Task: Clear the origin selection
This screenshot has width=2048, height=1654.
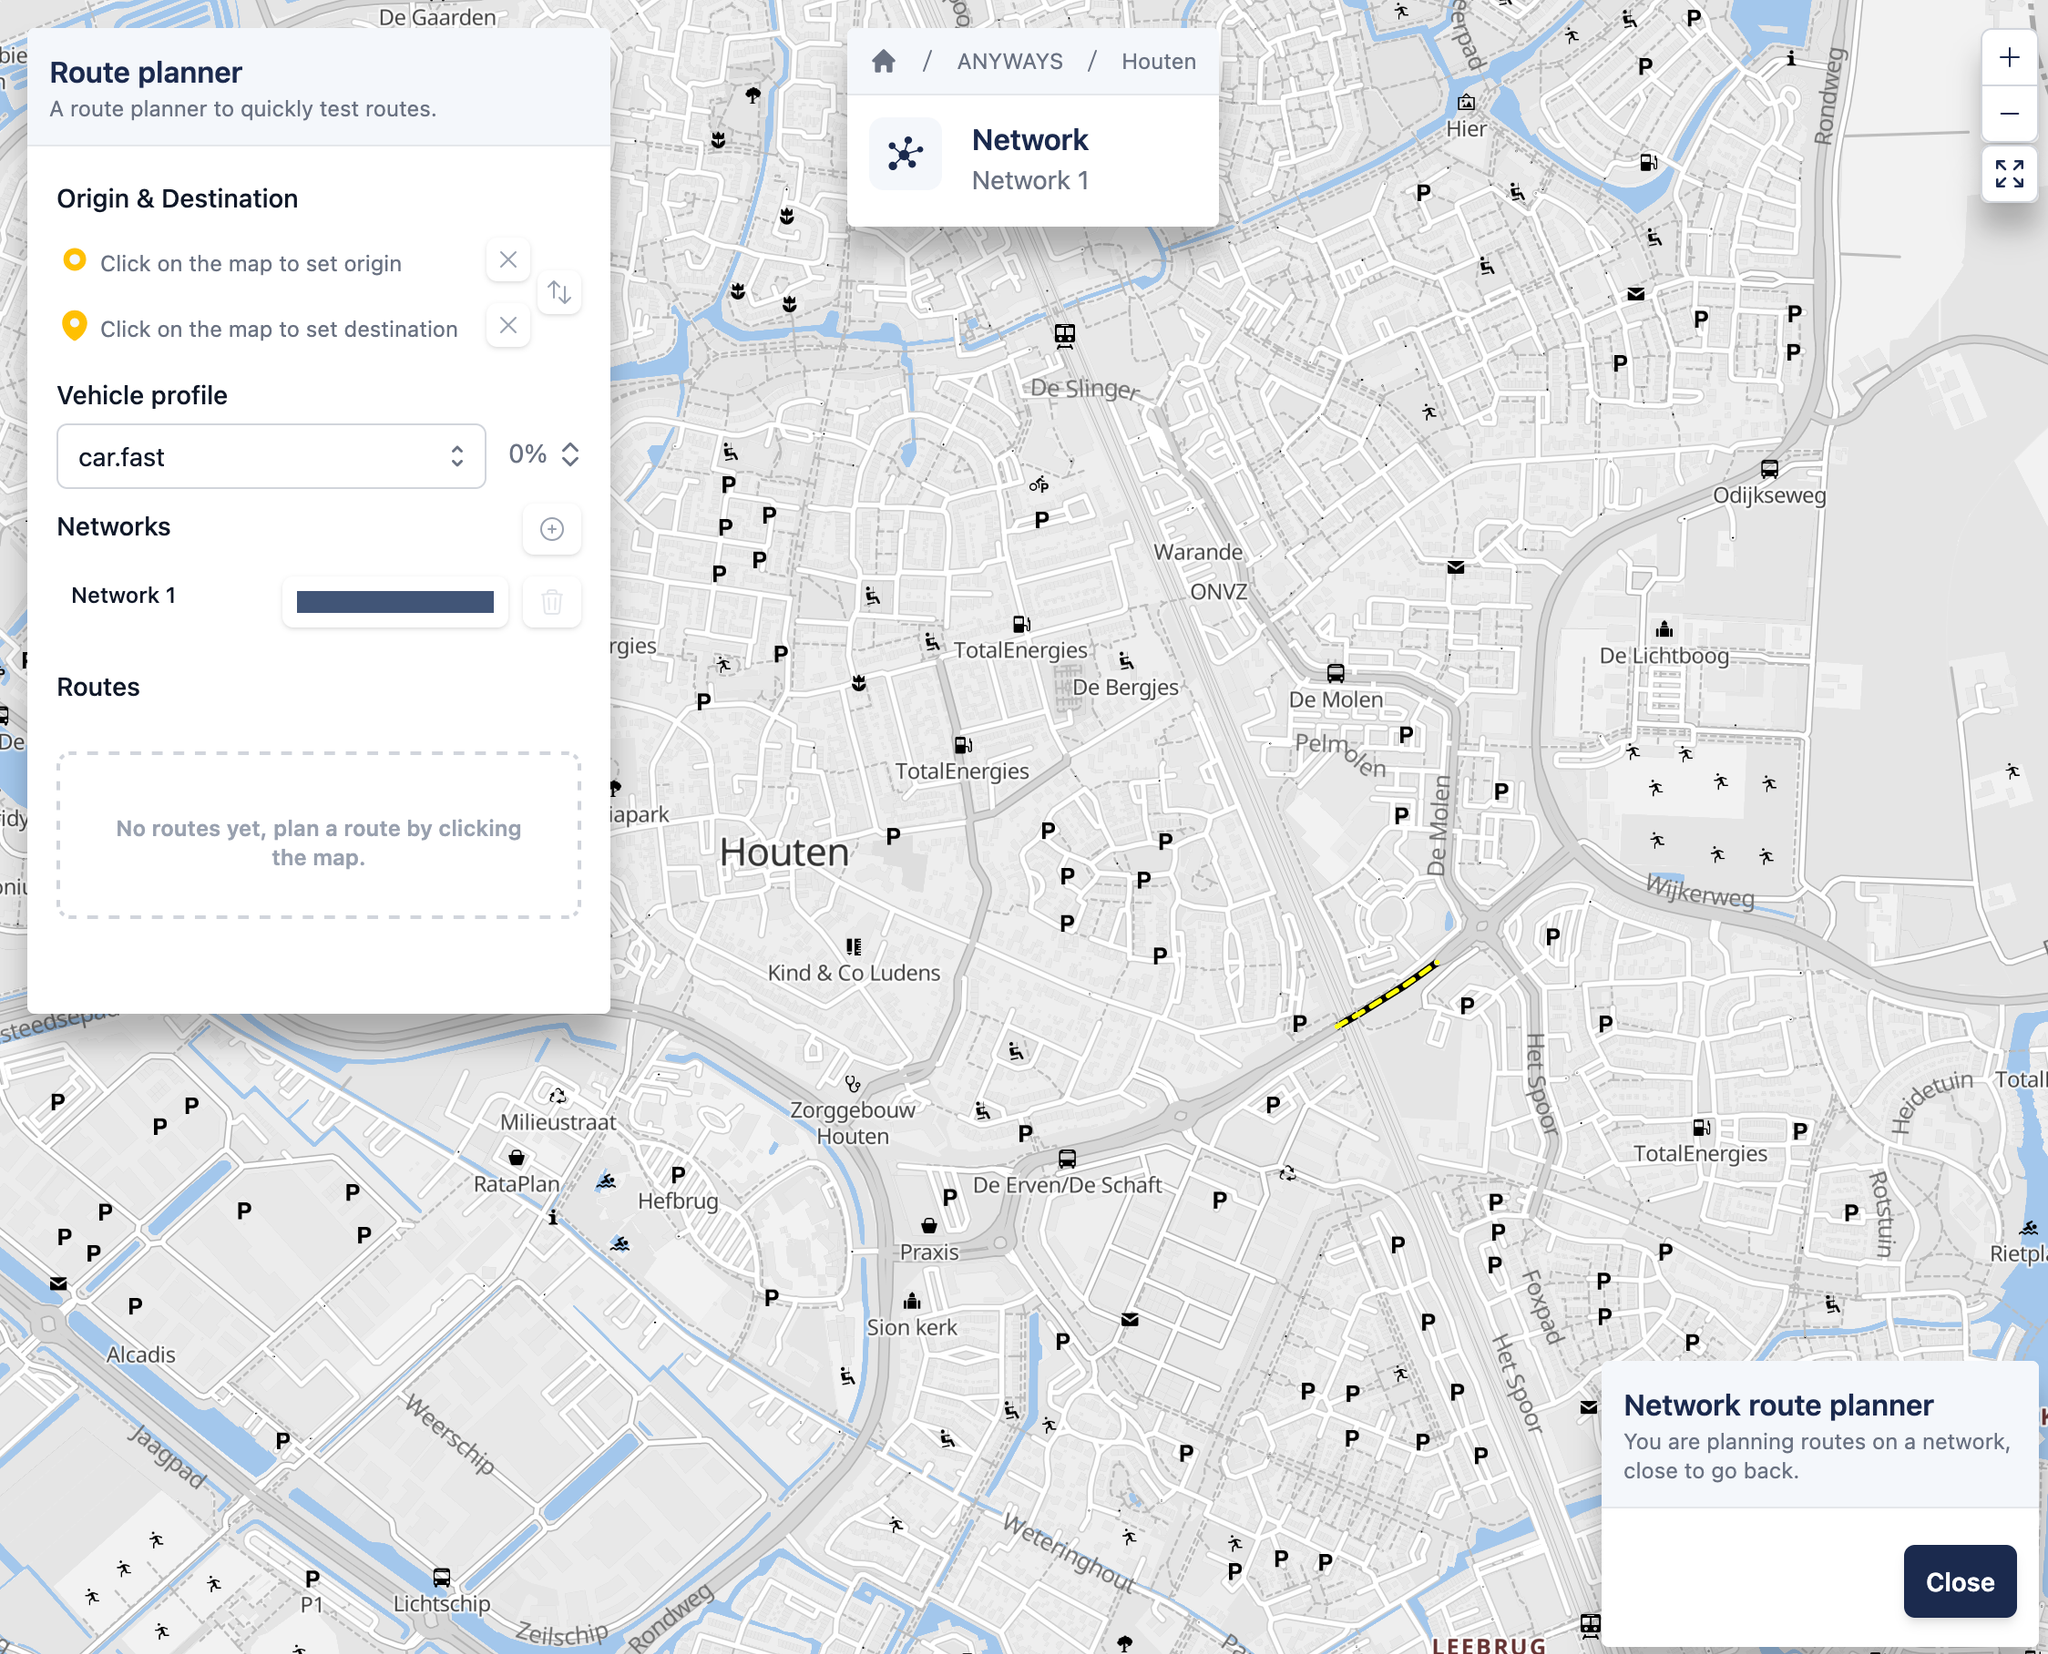Action: click(x=508, y=260)
